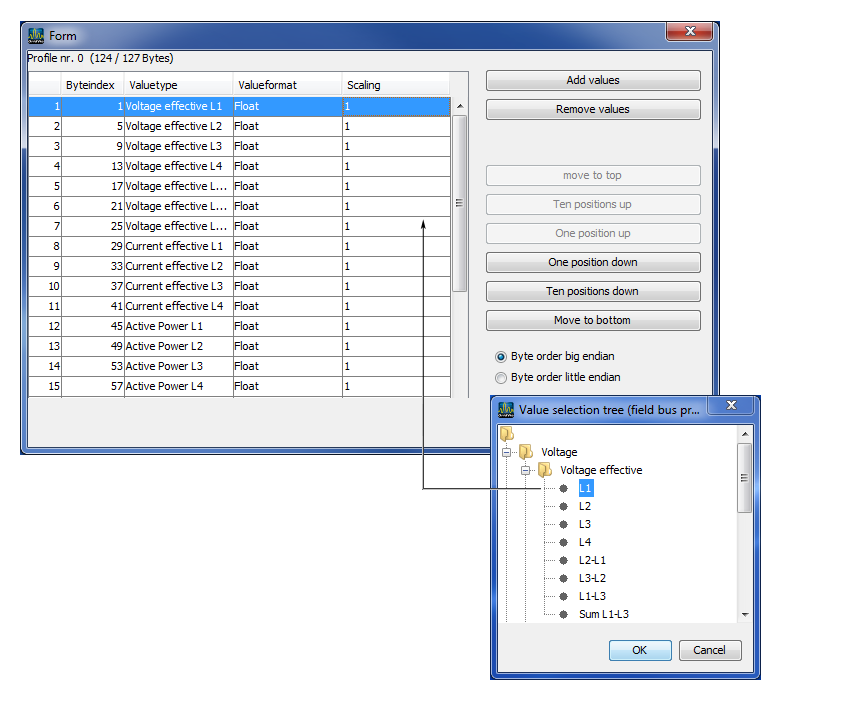
Task: Click the root folder icon atop the tree
Action: tap(507, 433)
